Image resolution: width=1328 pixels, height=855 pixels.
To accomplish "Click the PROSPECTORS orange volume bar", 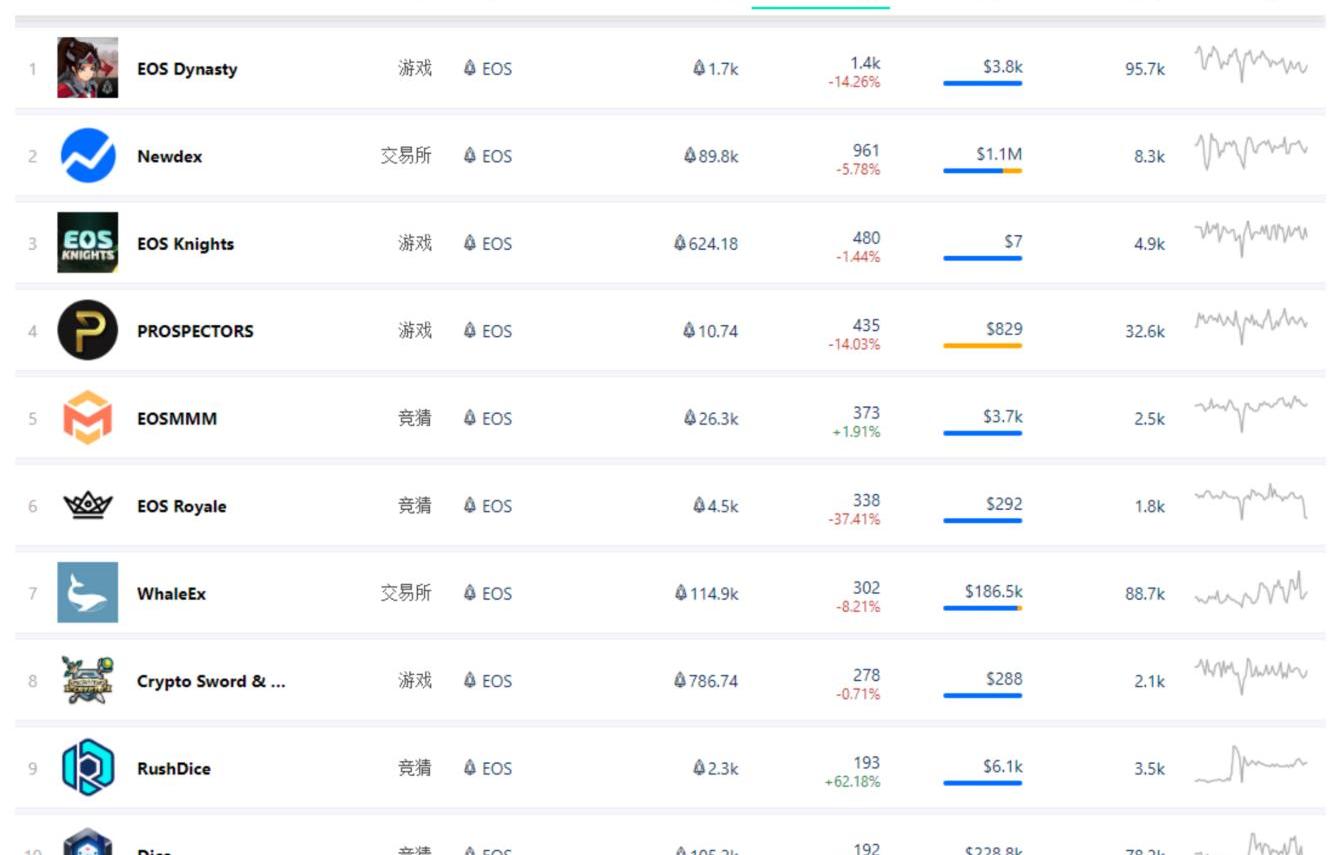I will pyautogui.click(x=982, y=346).
